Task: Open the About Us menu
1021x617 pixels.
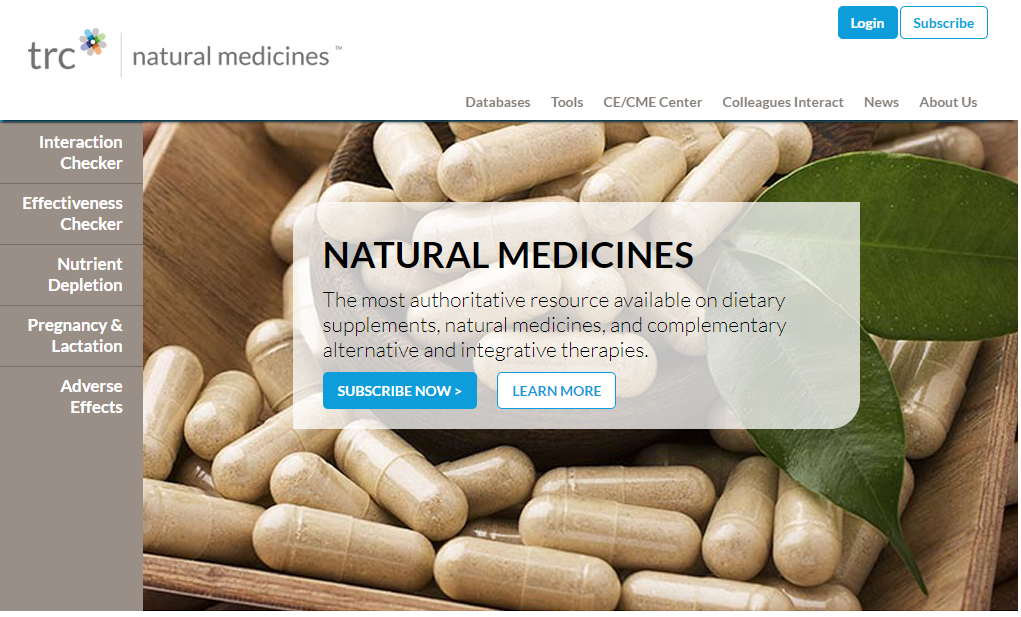Action: [948, 102]
